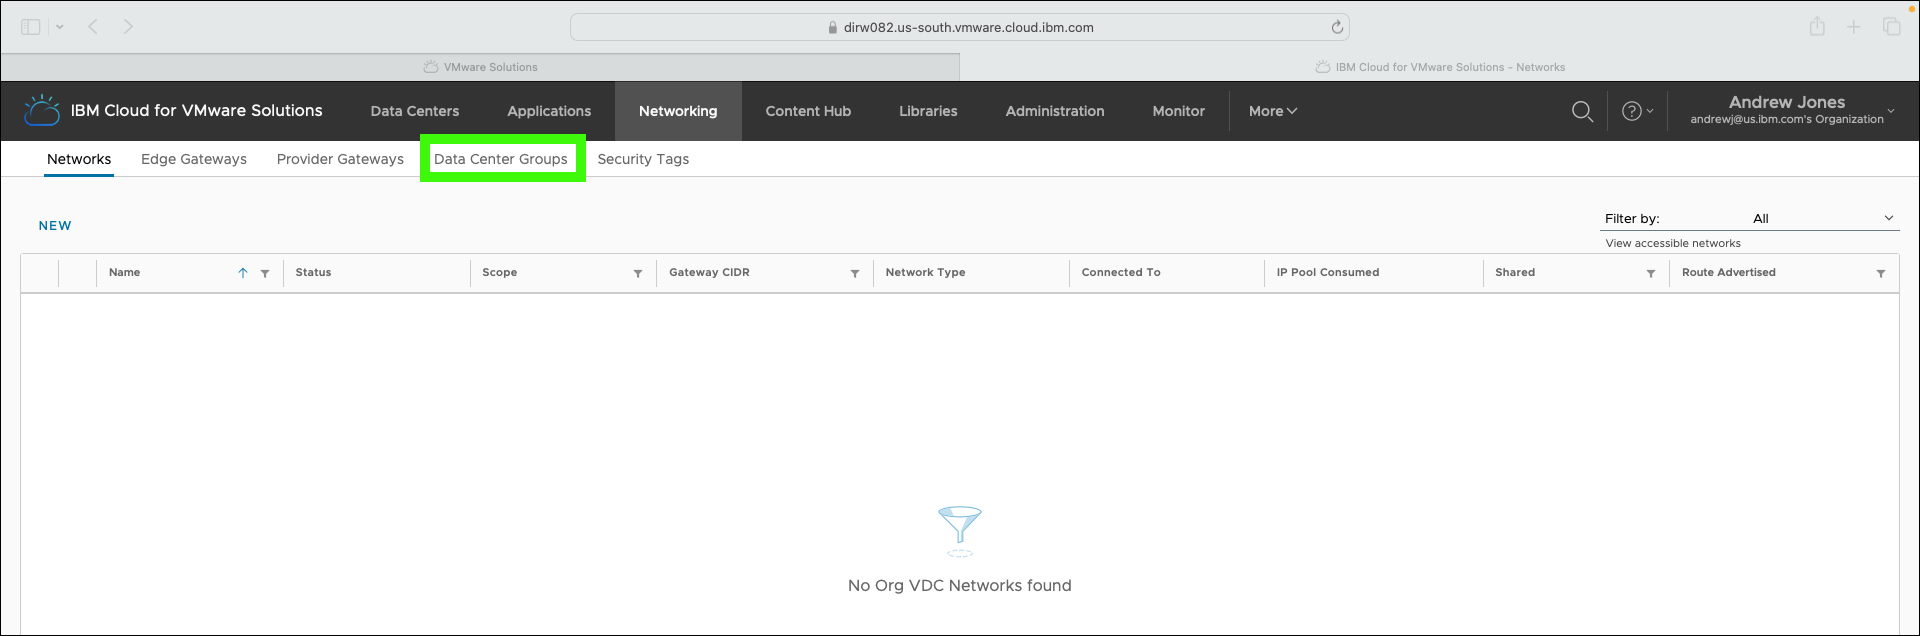This screenshot has height=636, width=1920.
Task: Open the Andrew Jones account menu
Action: click(x=1792, y=110)
